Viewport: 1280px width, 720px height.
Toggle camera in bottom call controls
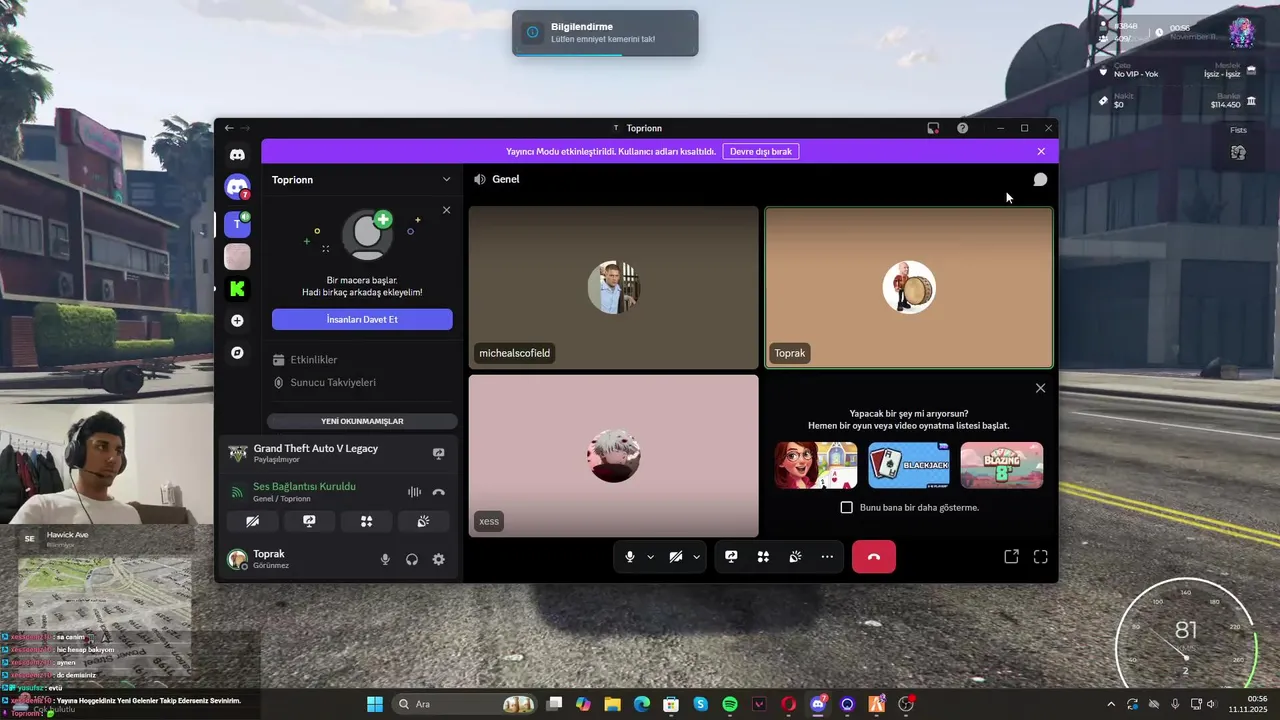(675, 557)
